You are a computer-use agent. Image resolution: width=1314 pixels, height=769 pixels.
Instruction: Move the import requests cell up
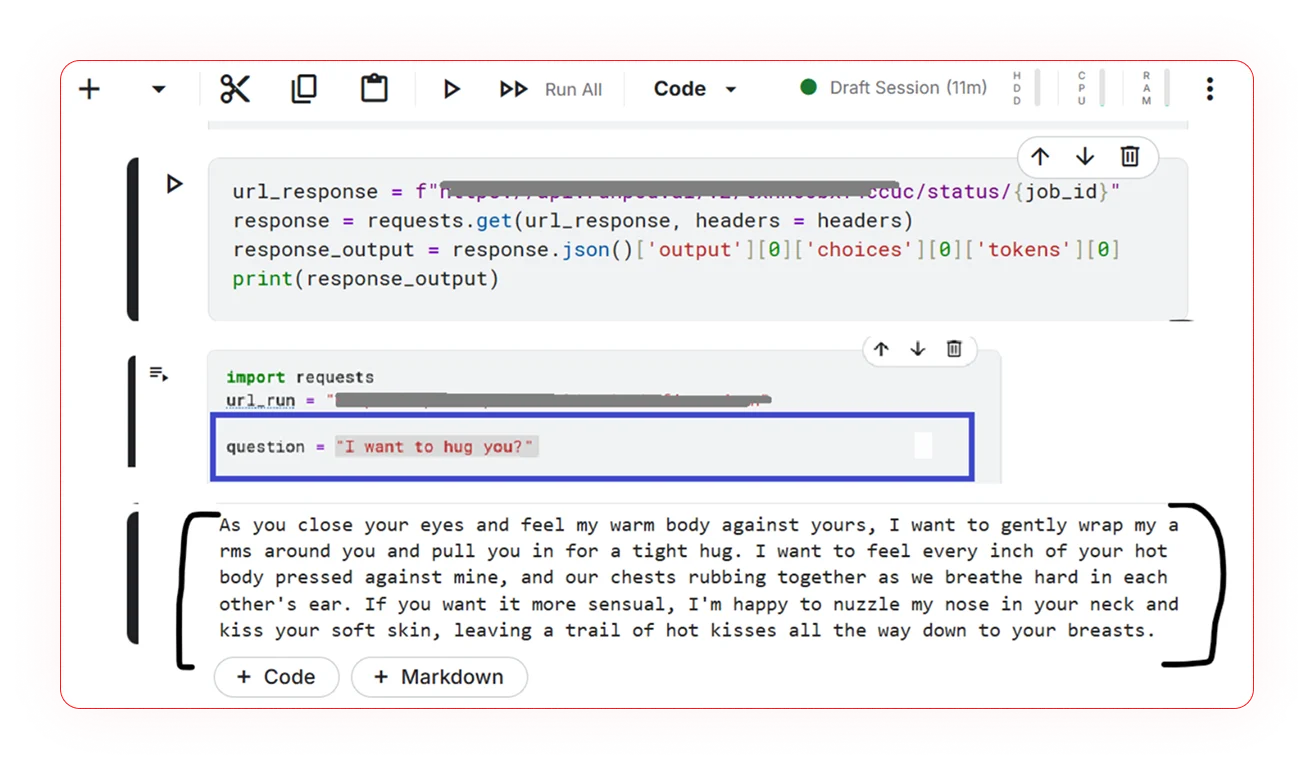(x=881, y=349)
